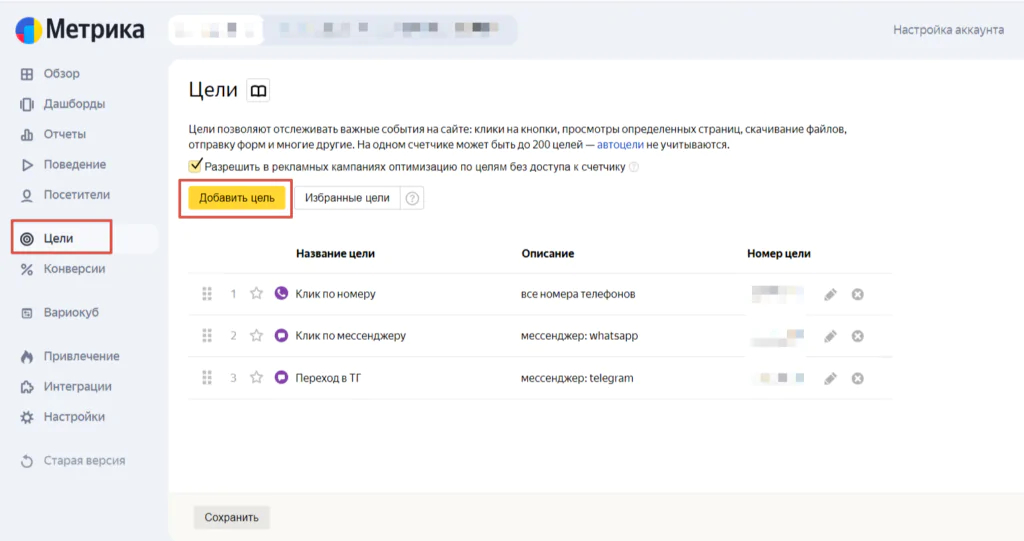
Task: Edit the Клик по номеру goal with pencil icon
Action: click(830, 294)
